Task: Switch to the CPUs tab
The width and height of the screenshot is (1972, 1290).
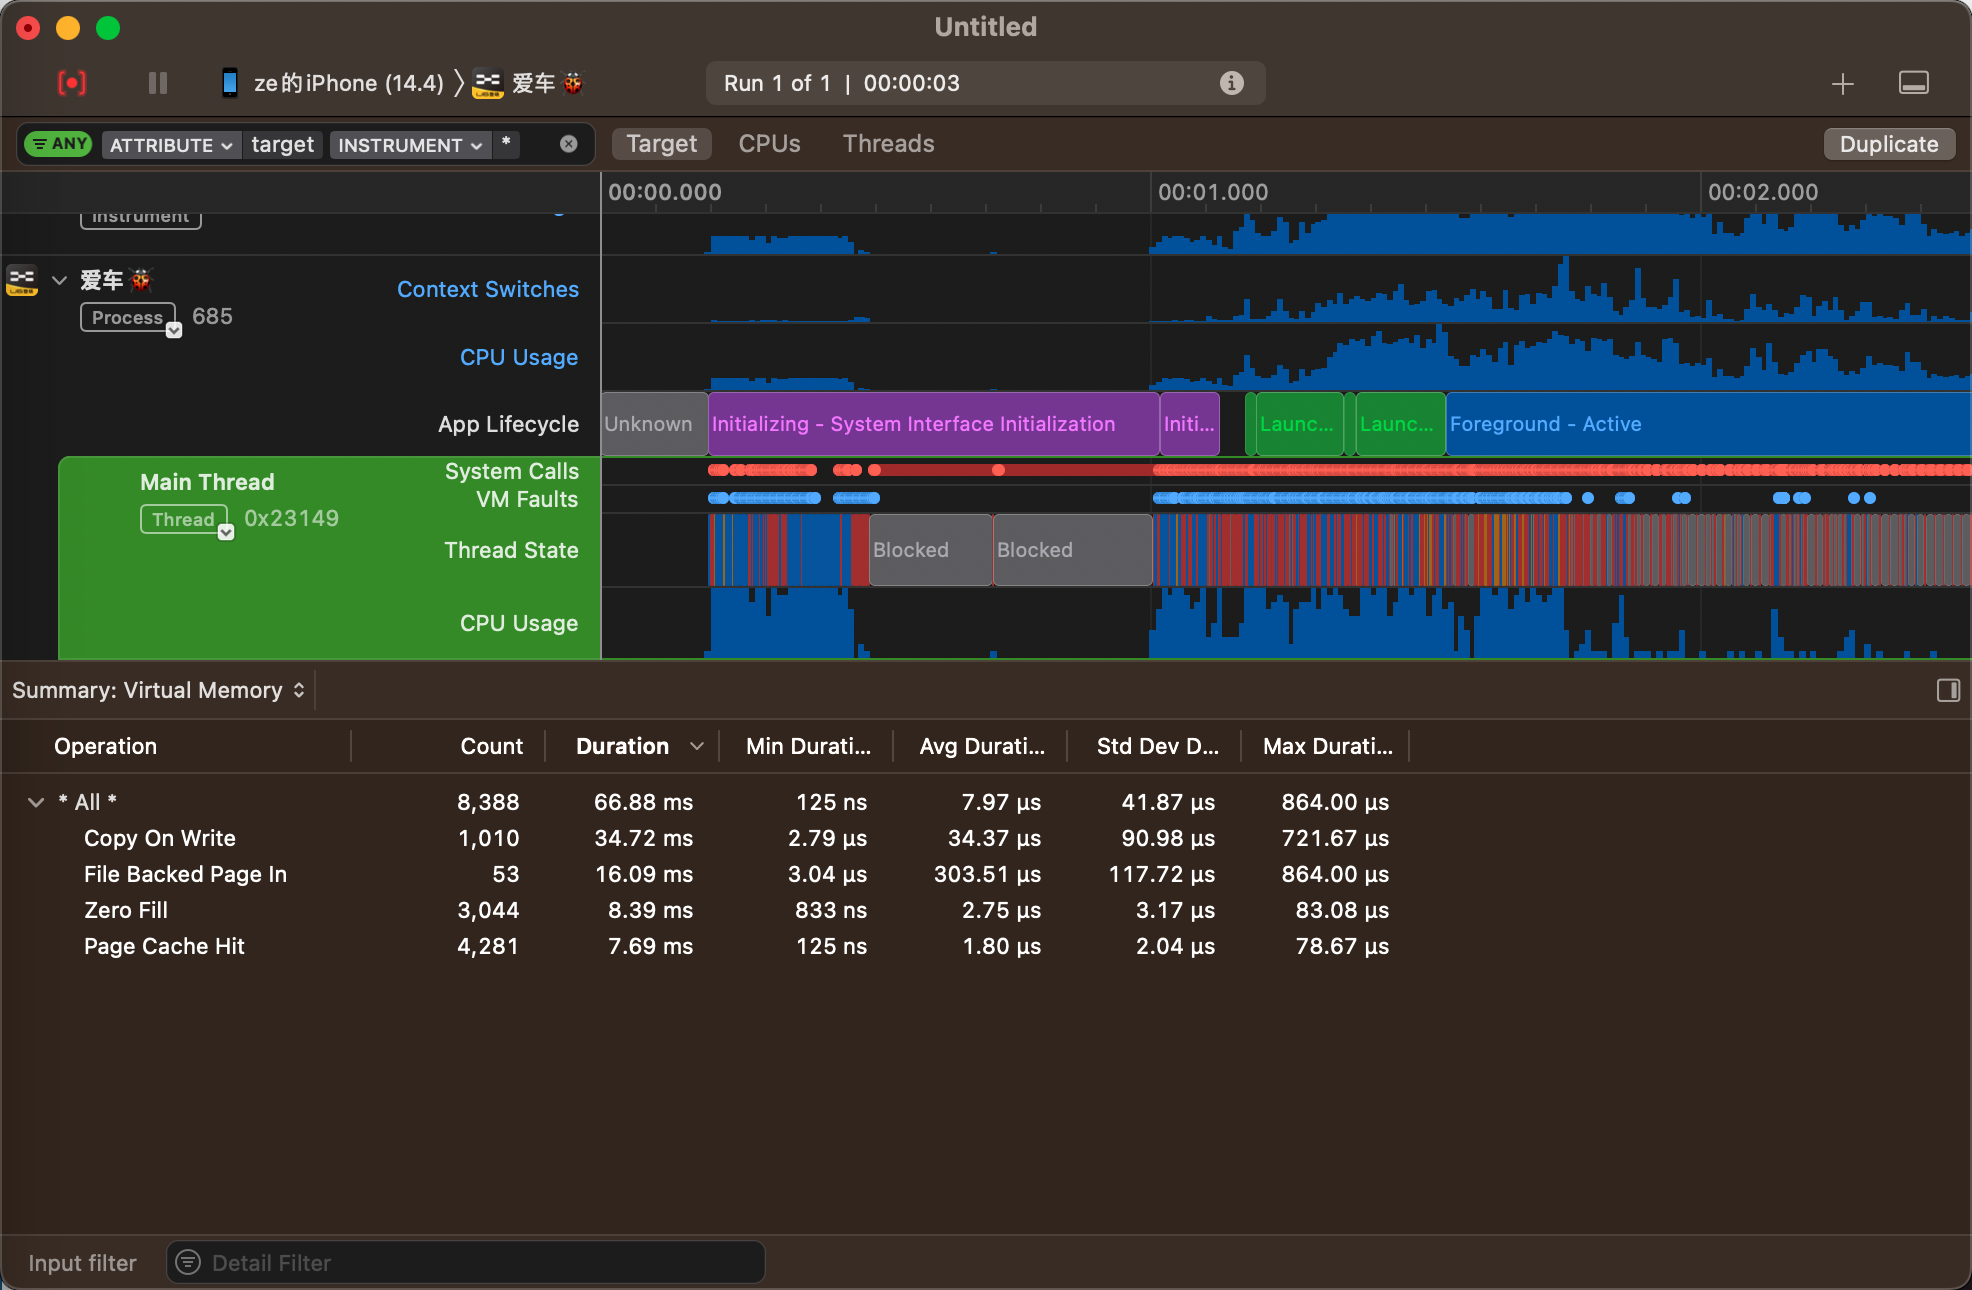Action: (x=769, y=144)
